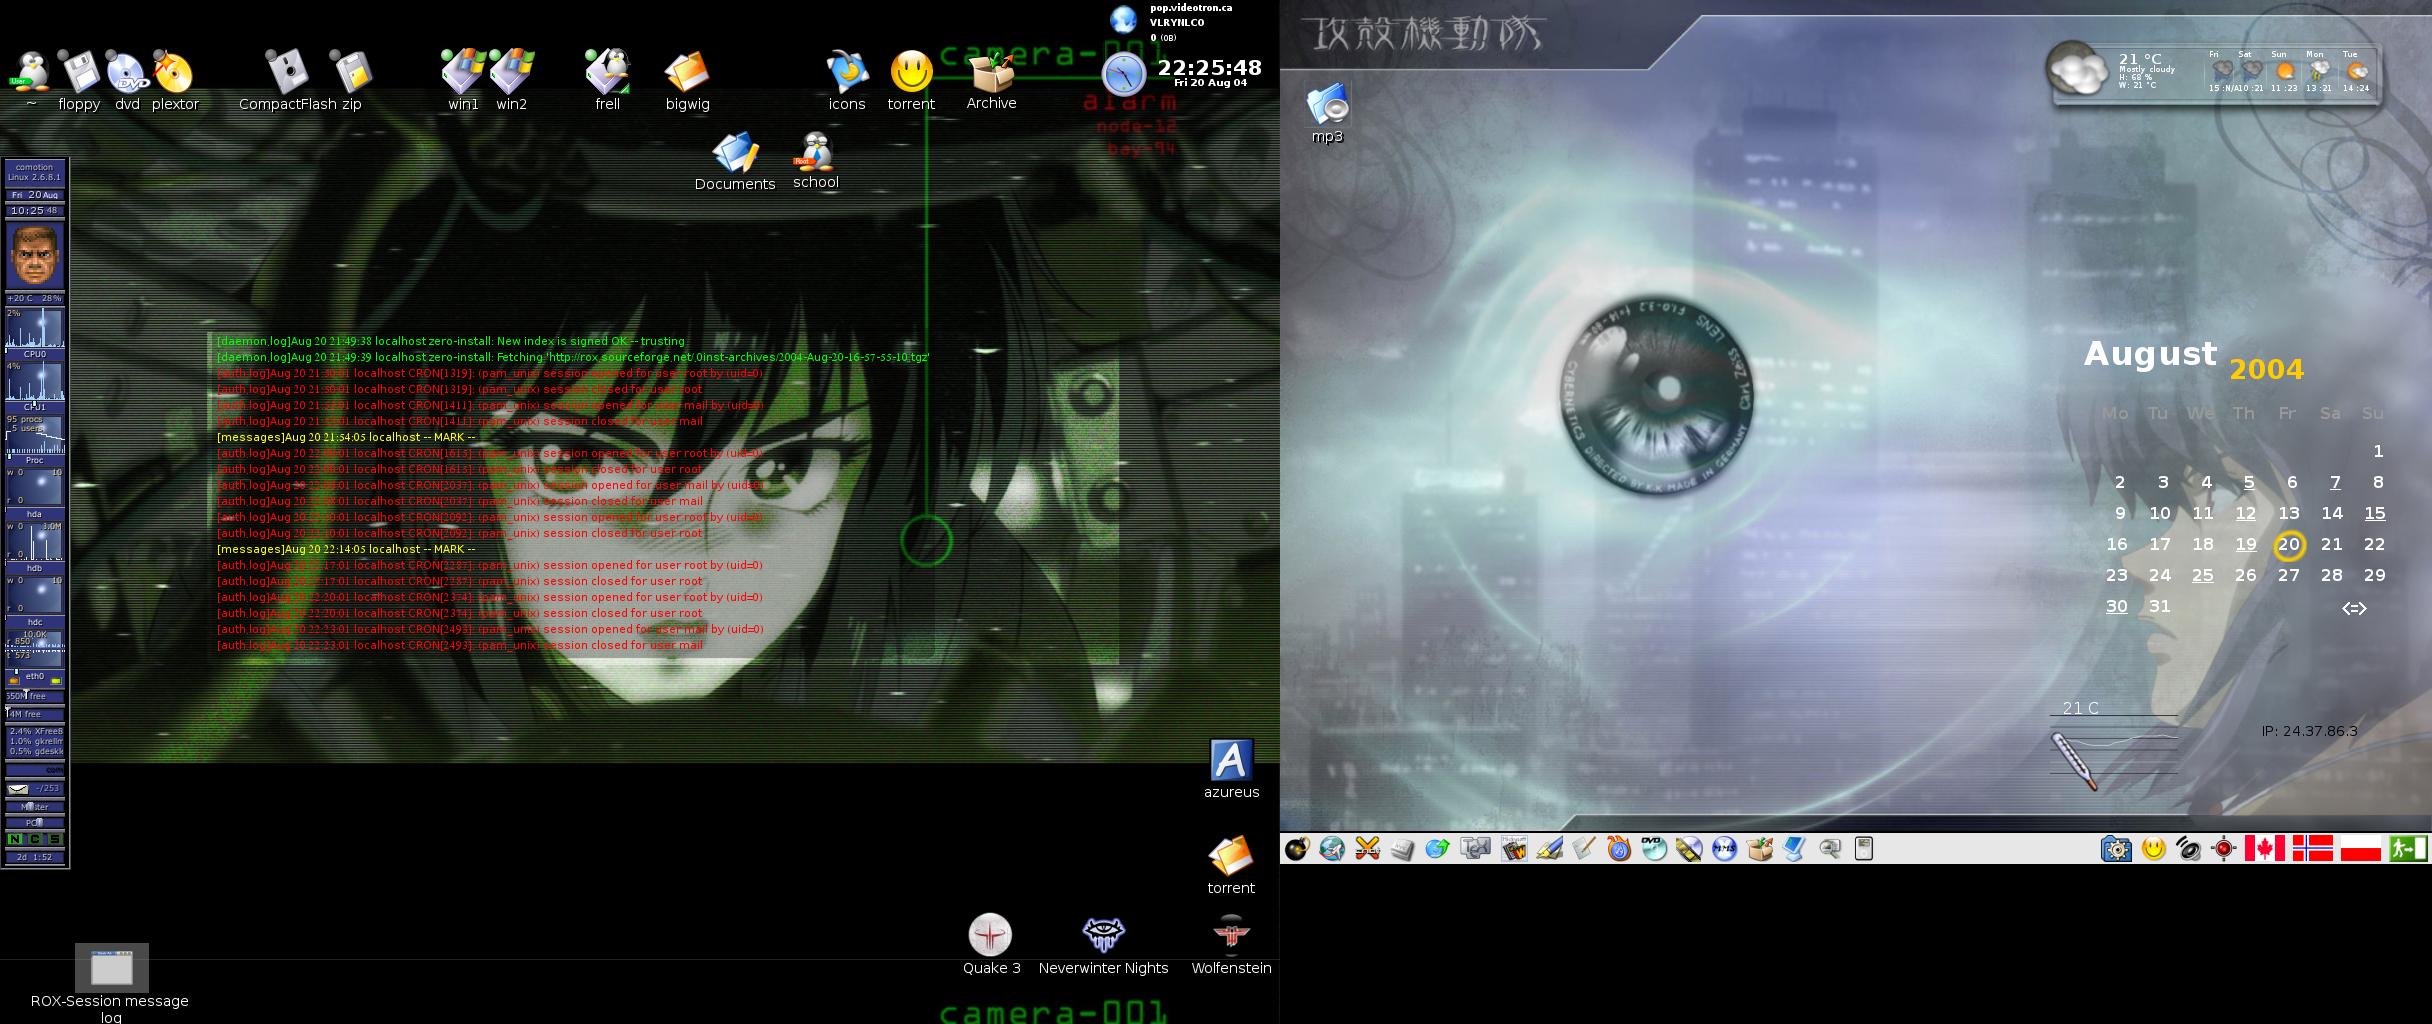Open the film reel video launcher
The height and width of the screenshot is (1024, 2432).
coord(1689,849)
